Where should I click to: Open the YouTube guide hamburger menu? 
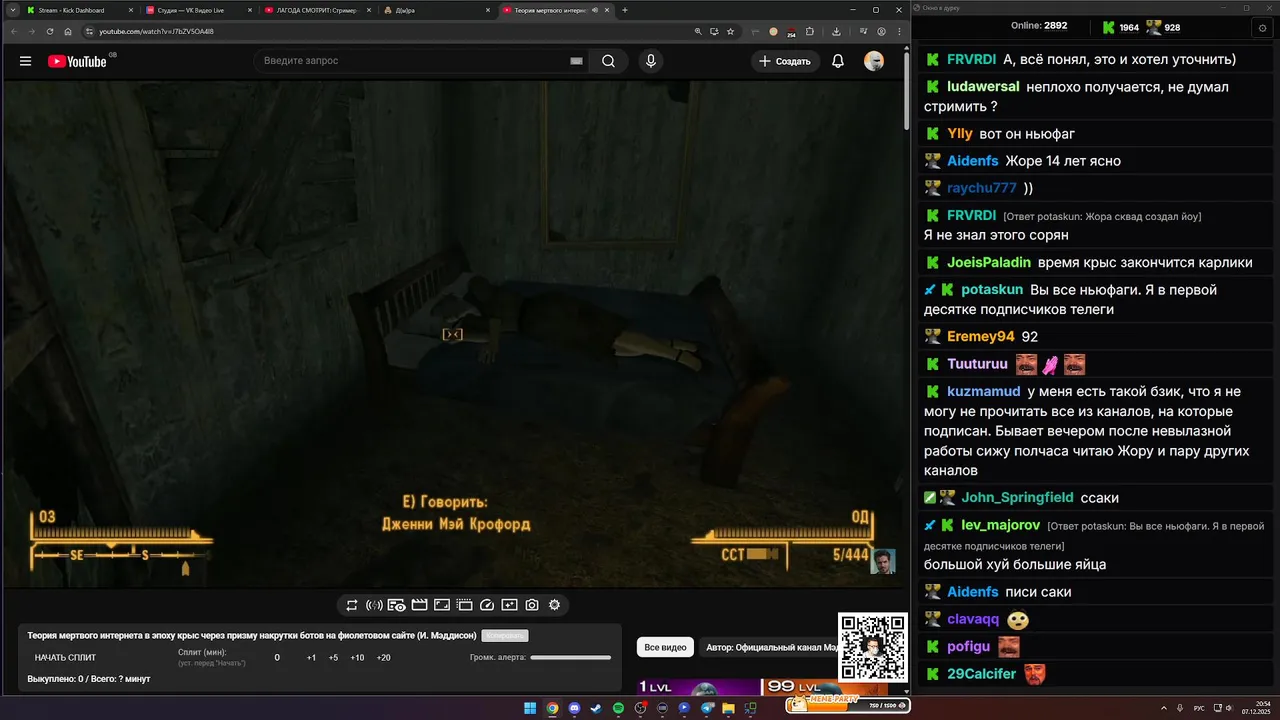click(25, 61)
